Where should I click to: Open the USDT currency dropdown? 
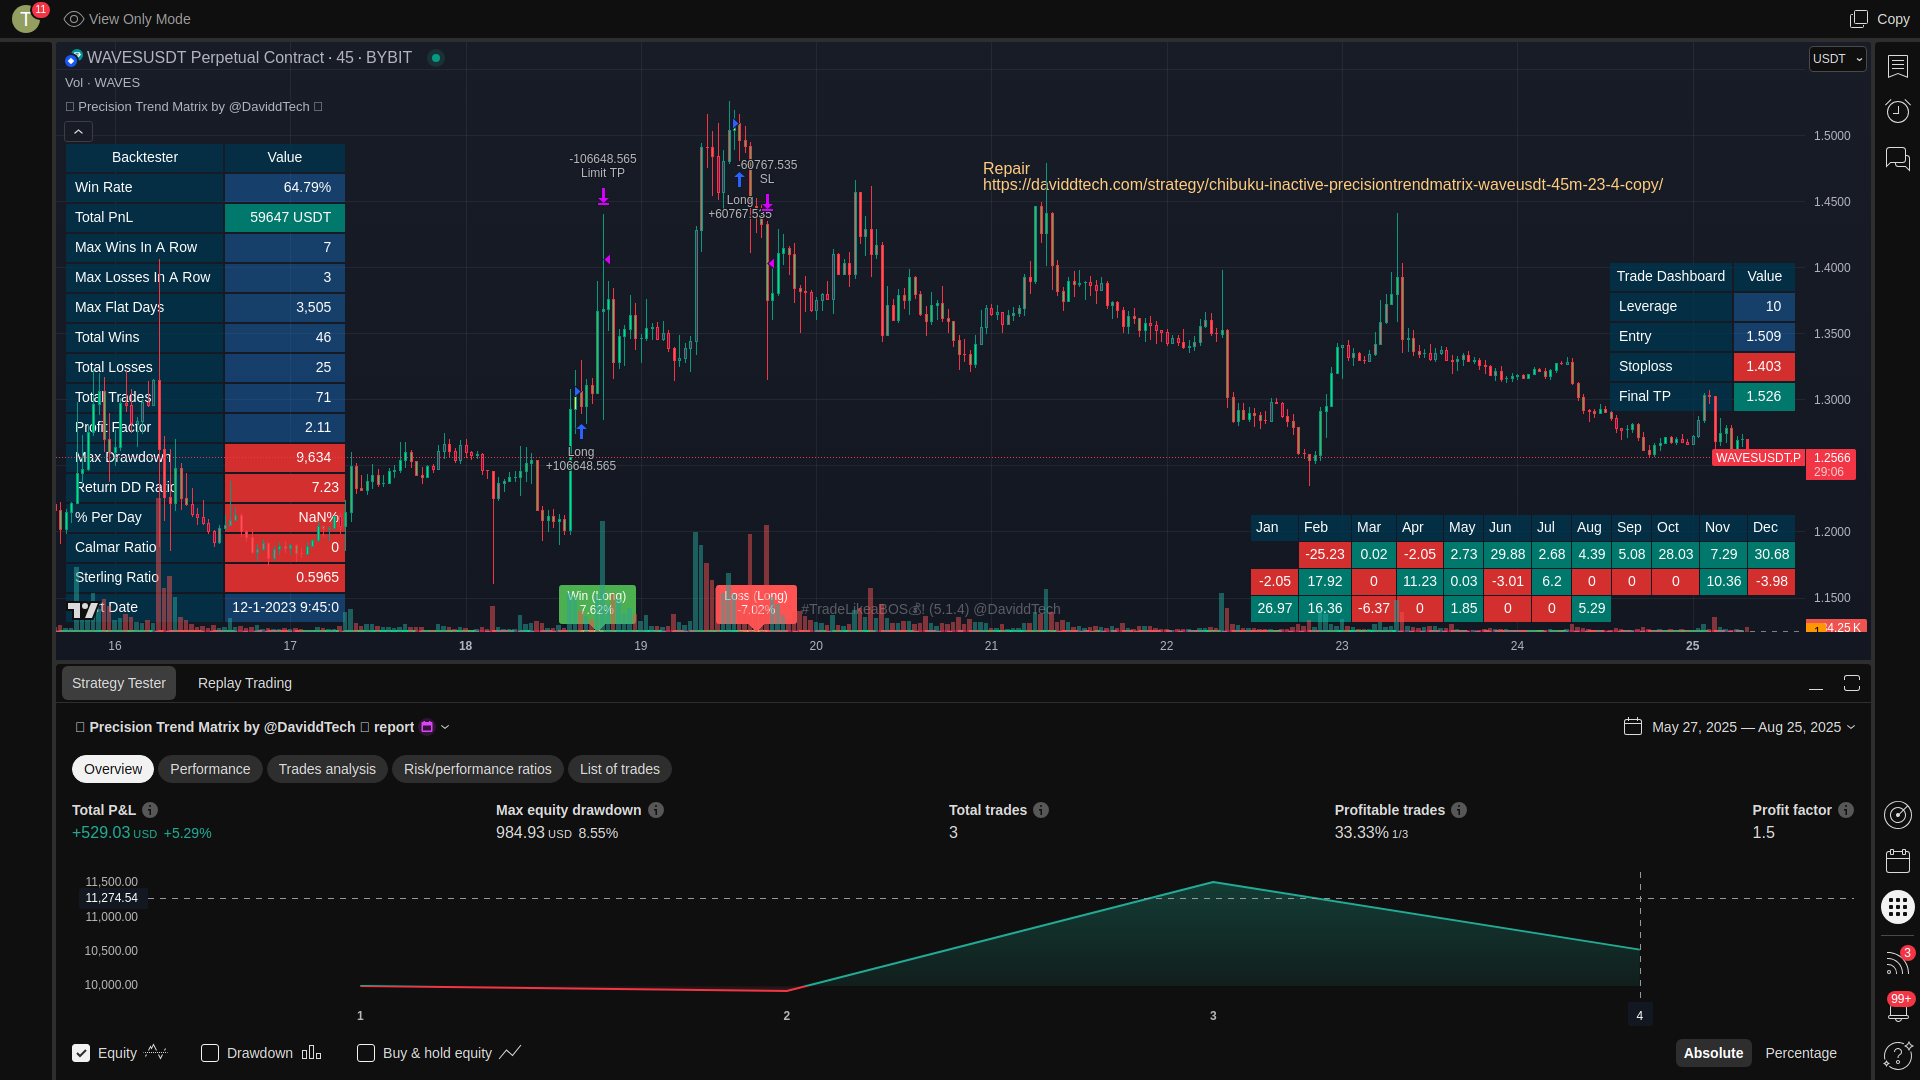tap(1838, 59)
